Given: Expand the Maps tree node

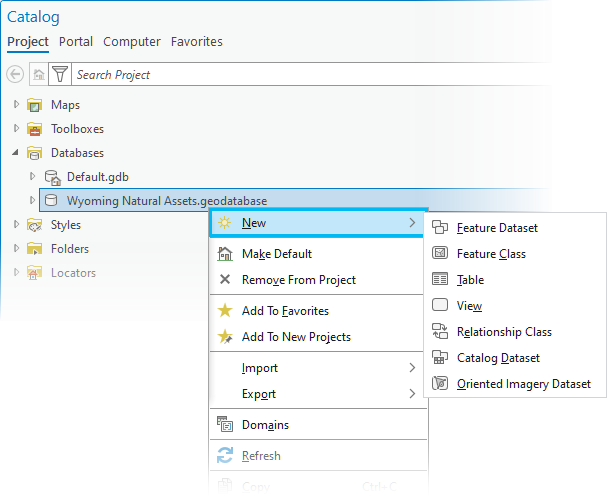Looking at the screenshot, I should click(16, 105).
